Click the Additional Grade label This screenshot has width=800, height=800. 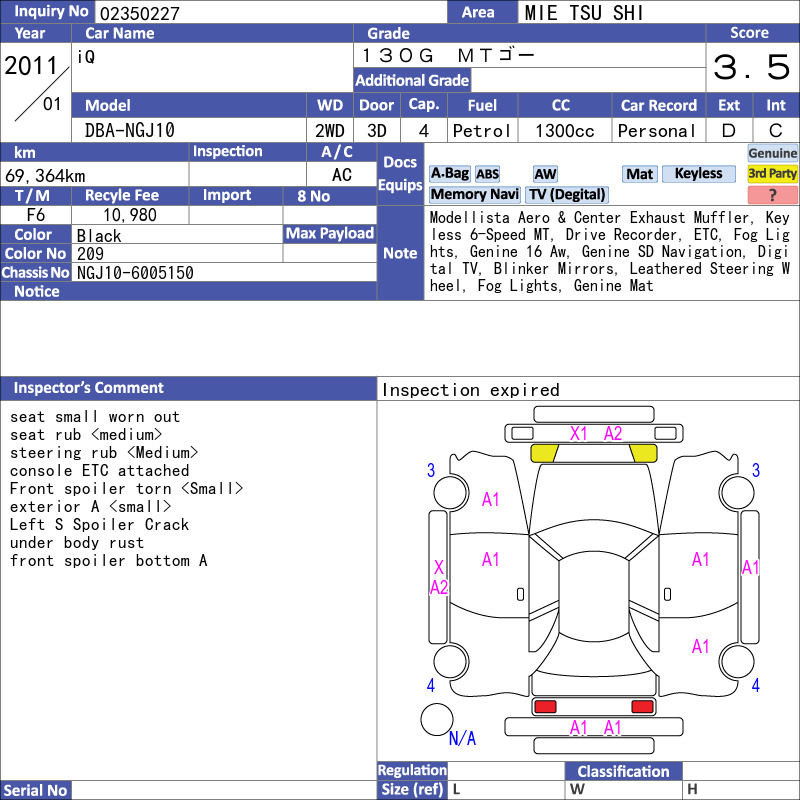point(412,80)
